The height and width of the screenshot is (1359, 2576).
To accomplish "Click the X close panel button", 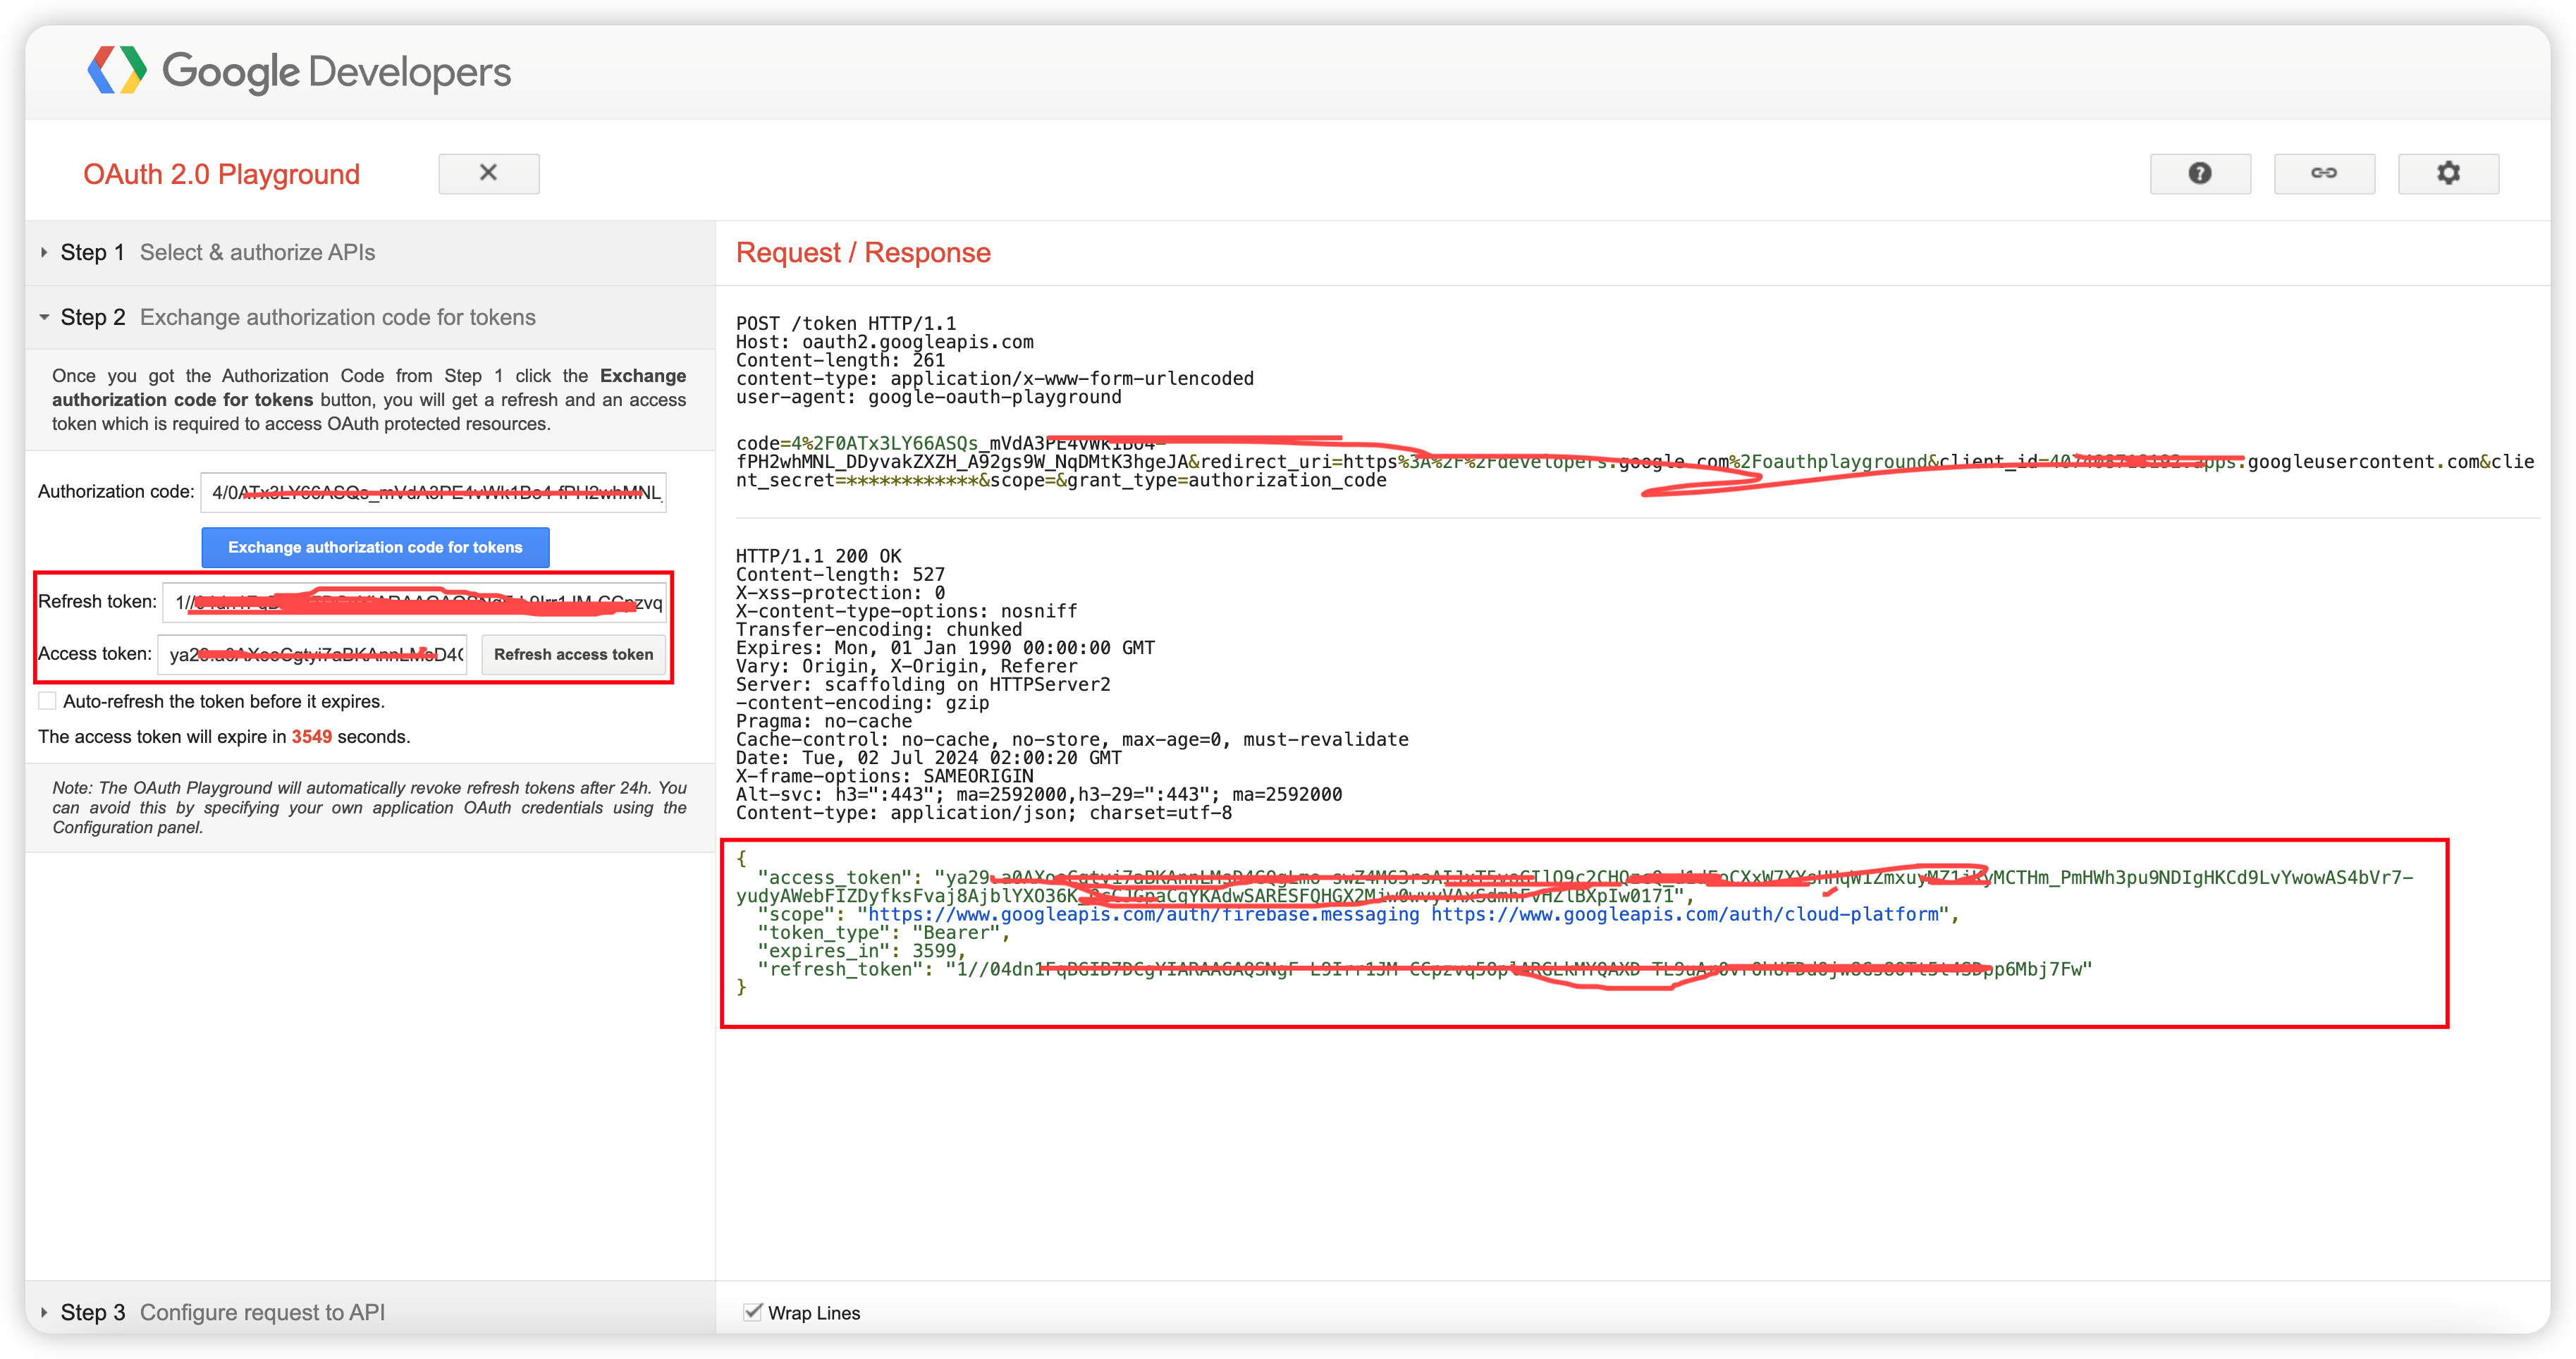I will pyautogui.click(x=488, y=173).
